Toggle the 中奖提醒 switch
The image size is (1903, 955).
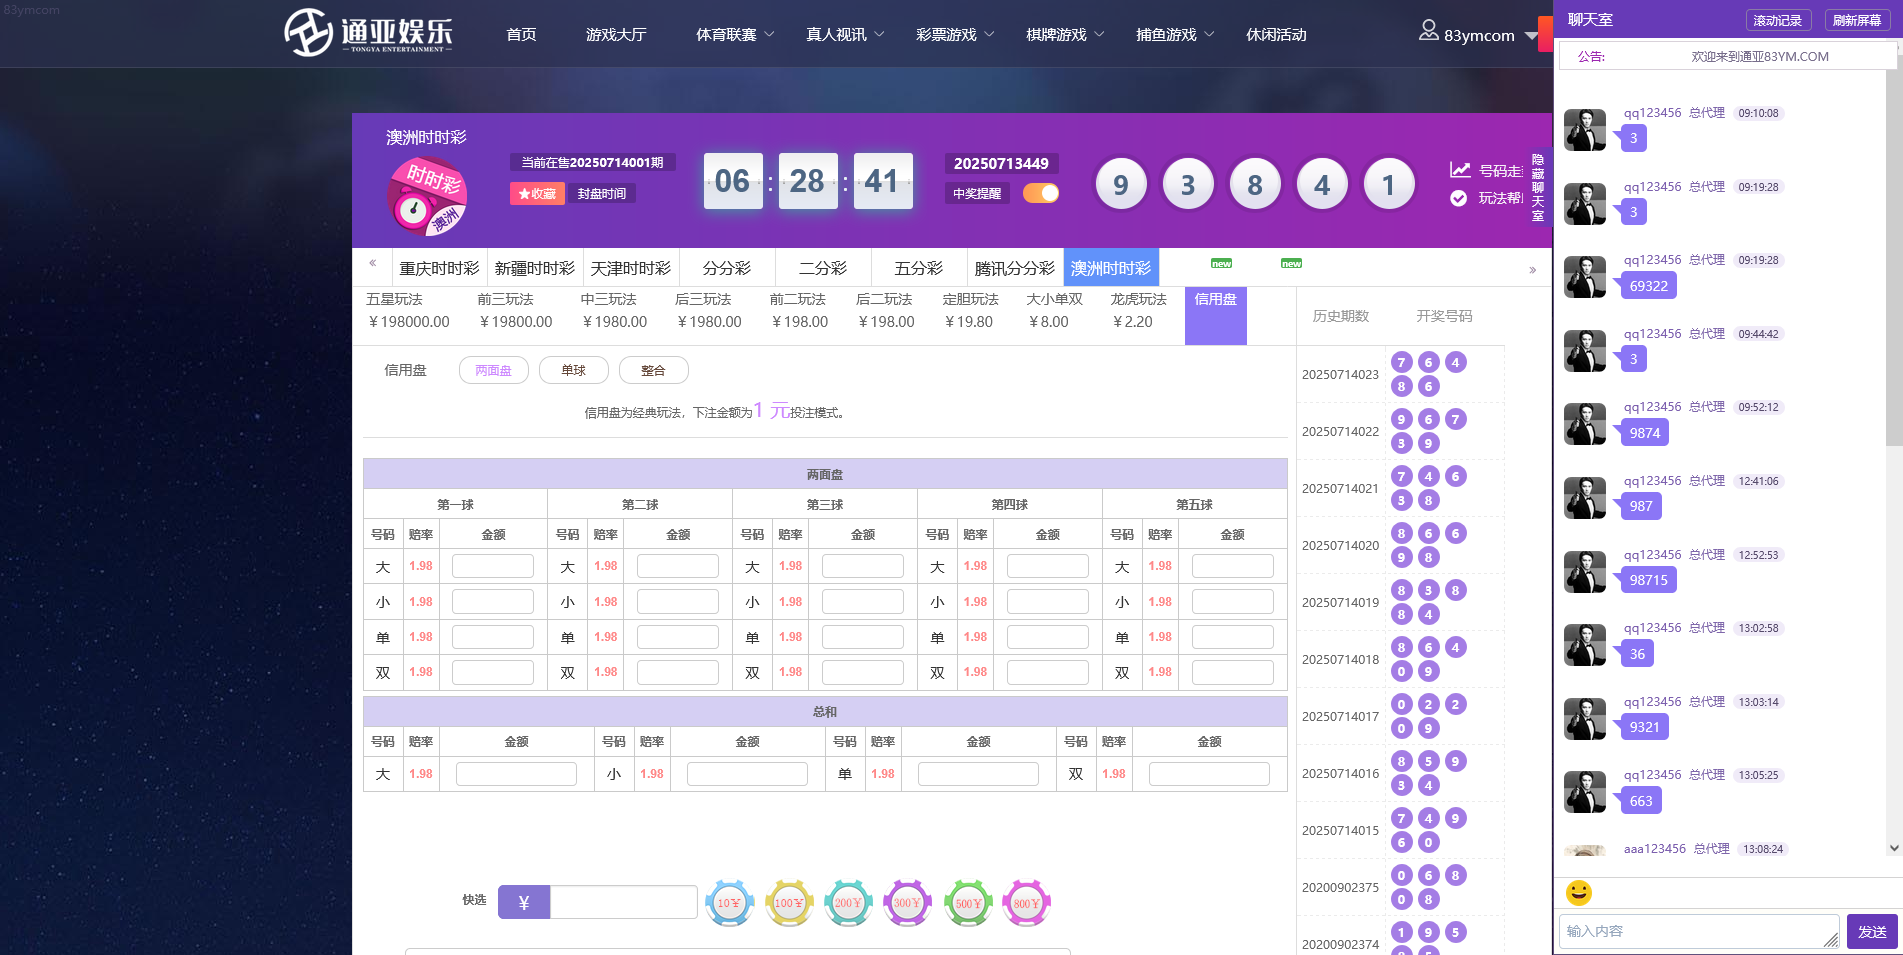tap(1040, 193)
